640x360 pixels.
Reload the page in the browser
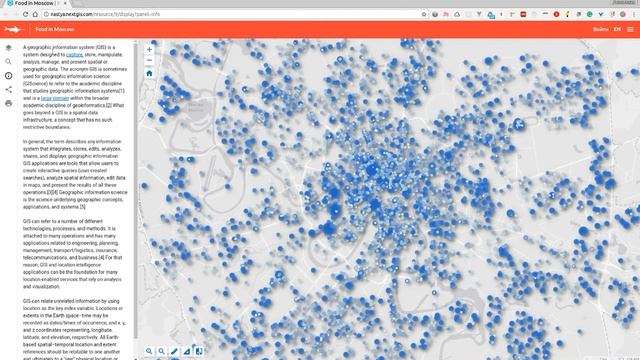[25, 14]
